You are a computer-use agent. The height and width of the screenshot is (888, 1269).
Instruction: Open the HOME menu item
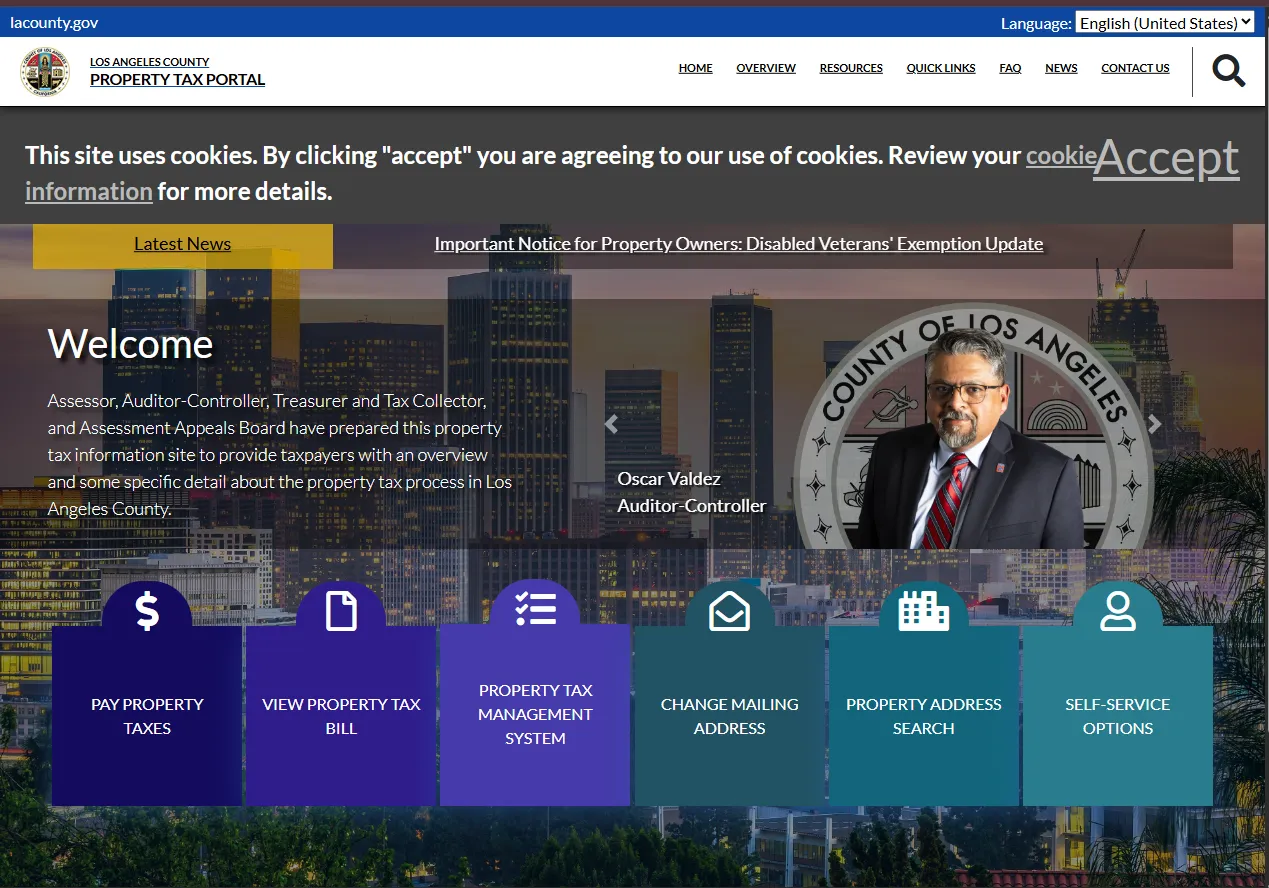click(695, 68)
